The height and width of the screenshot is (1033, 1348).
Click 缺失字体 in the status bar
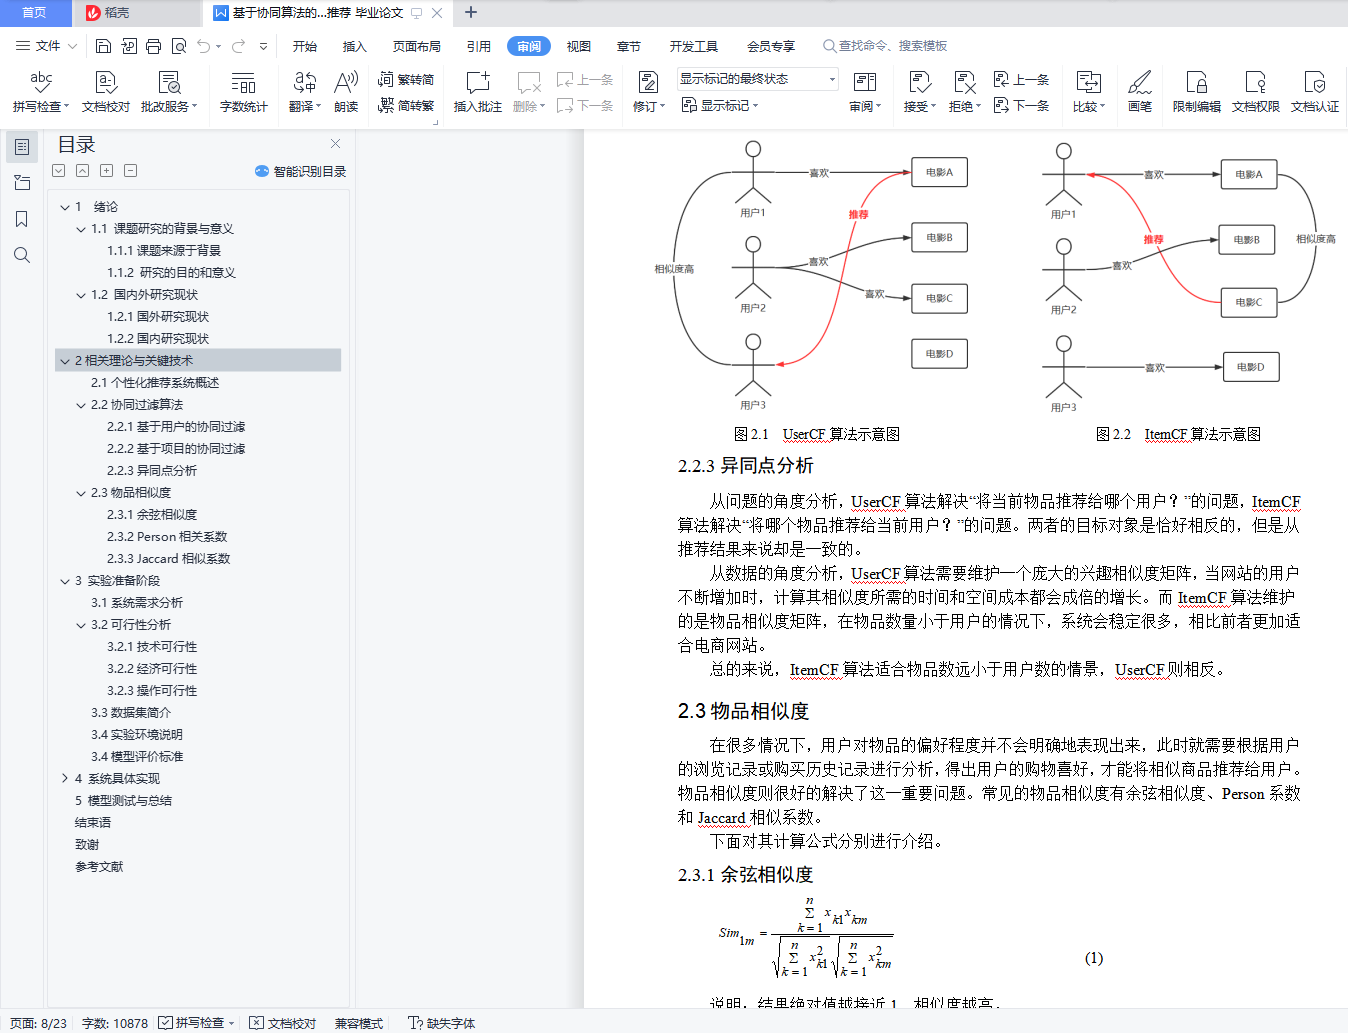click(442, 1023)
